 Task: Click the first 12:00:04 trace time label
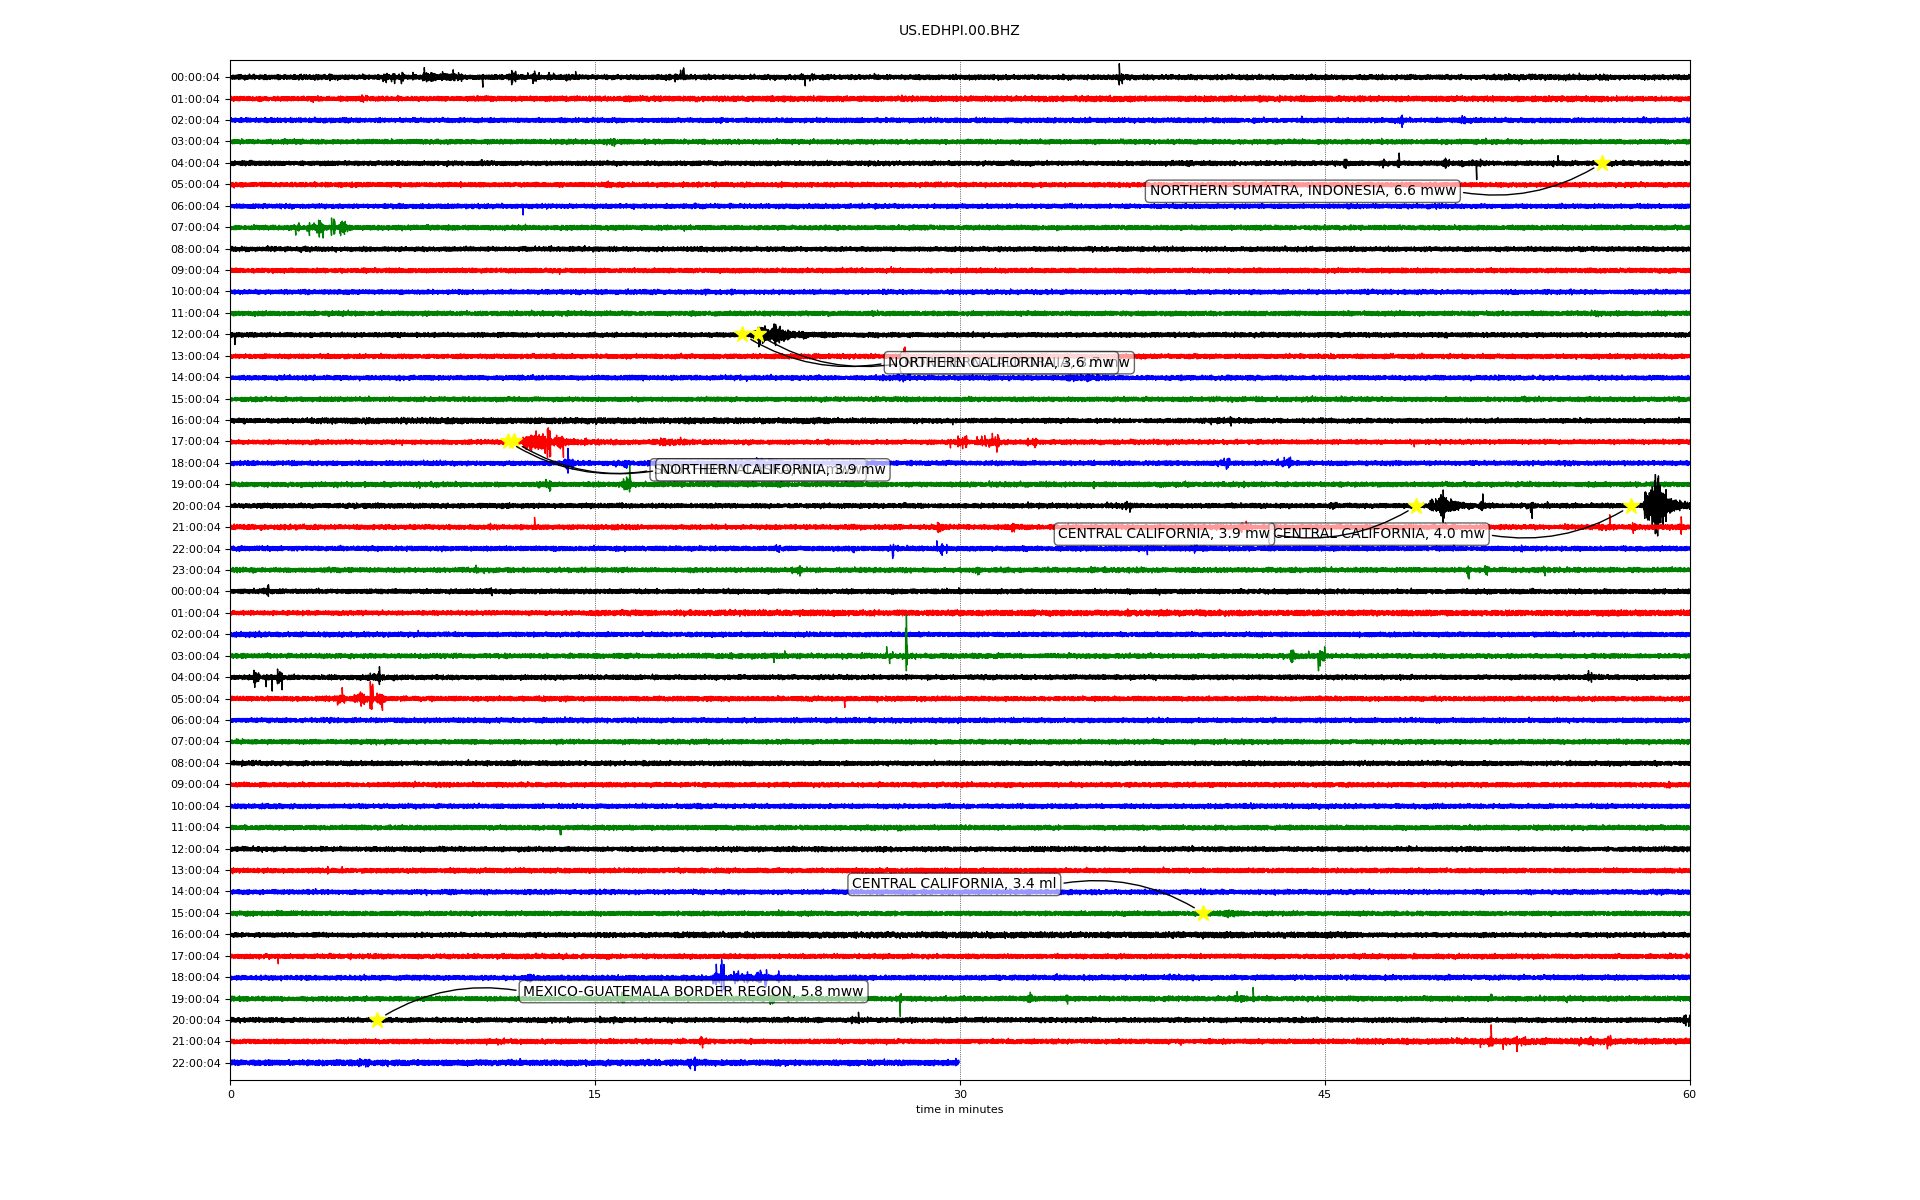(195, 335)
